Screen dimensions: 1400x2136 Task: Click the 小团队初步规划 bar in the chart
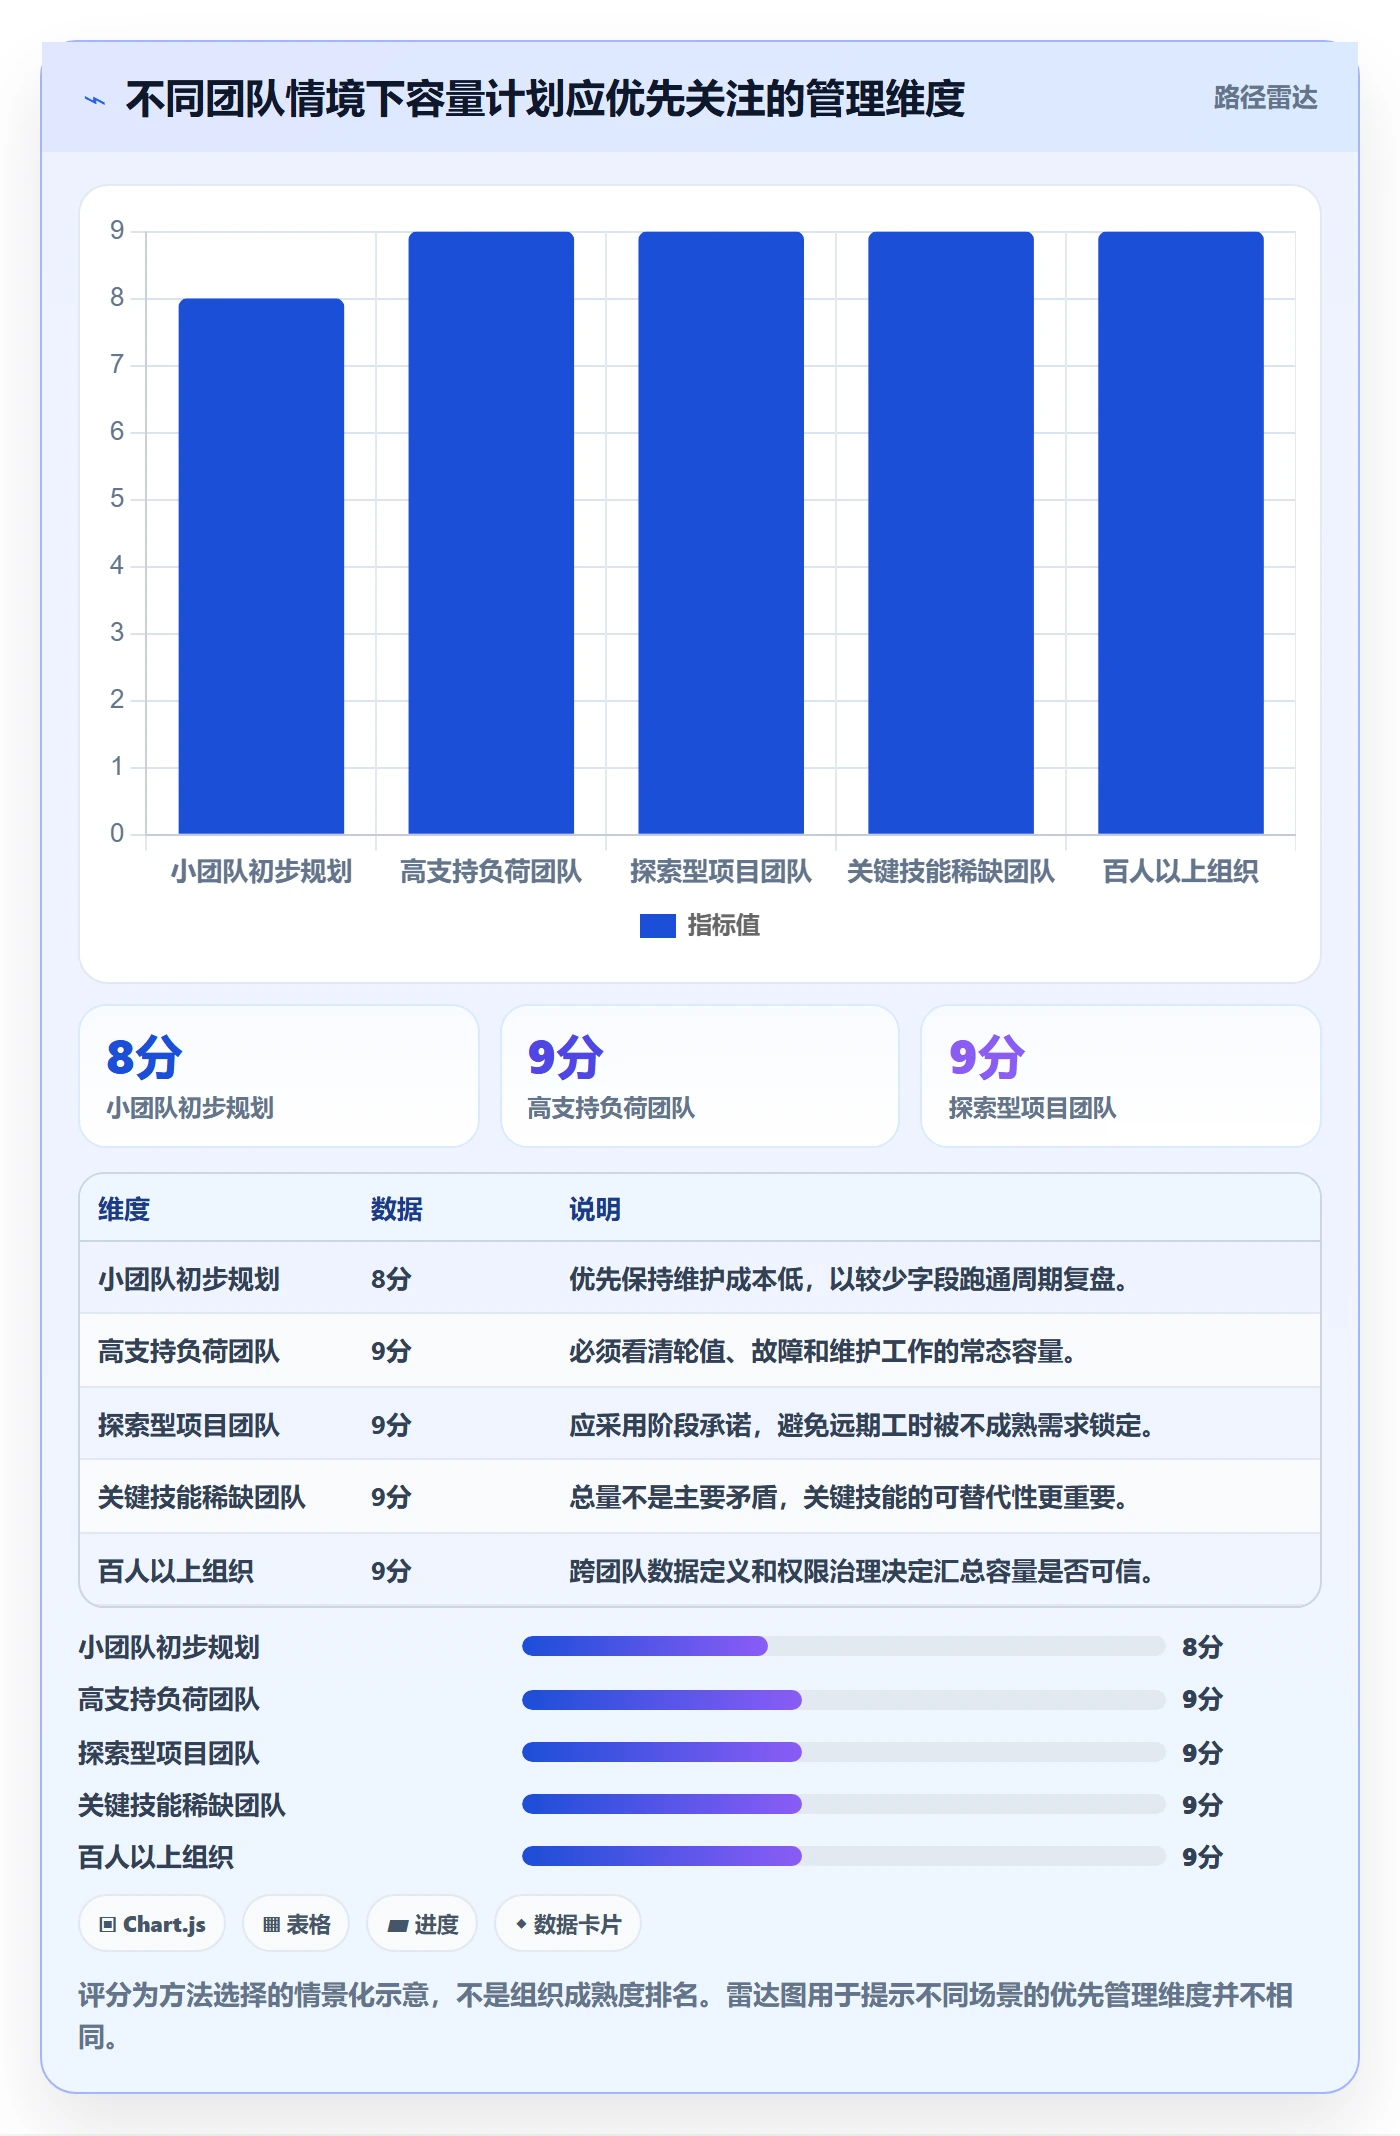261,566
